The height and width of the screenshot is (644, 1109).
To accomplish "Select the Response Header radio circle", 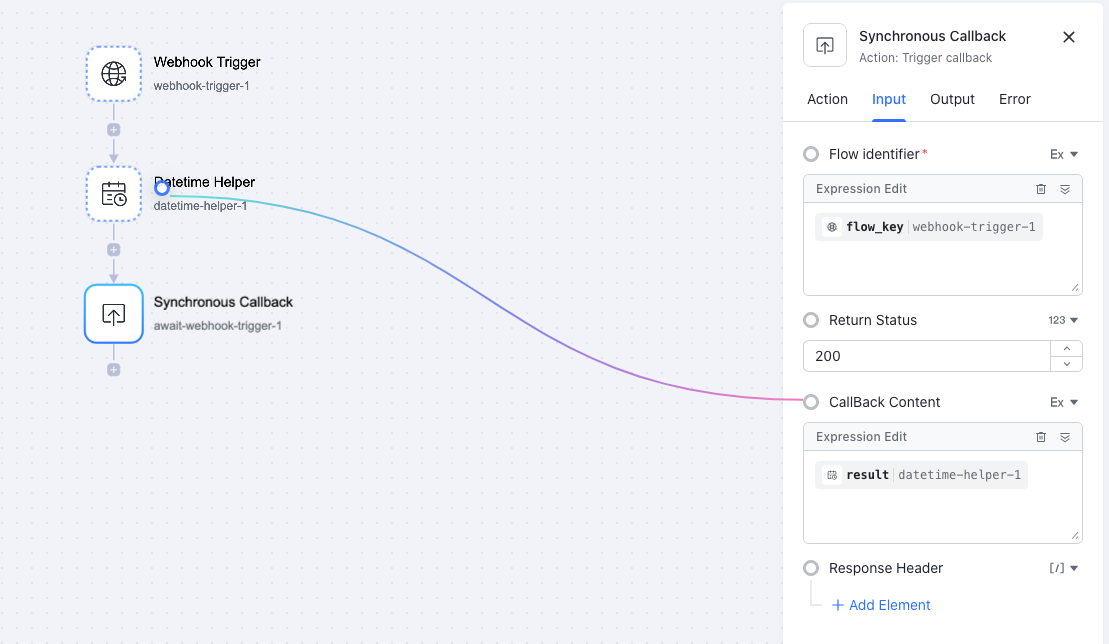I will click(x=810, y=568).
